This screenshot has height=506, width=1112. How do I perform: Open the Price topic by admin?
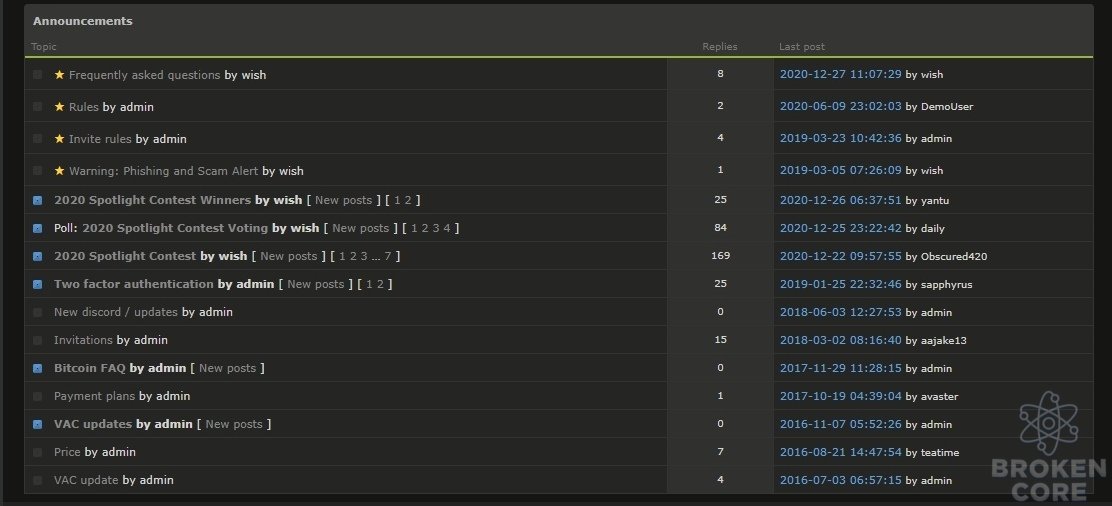click(67, 452)
